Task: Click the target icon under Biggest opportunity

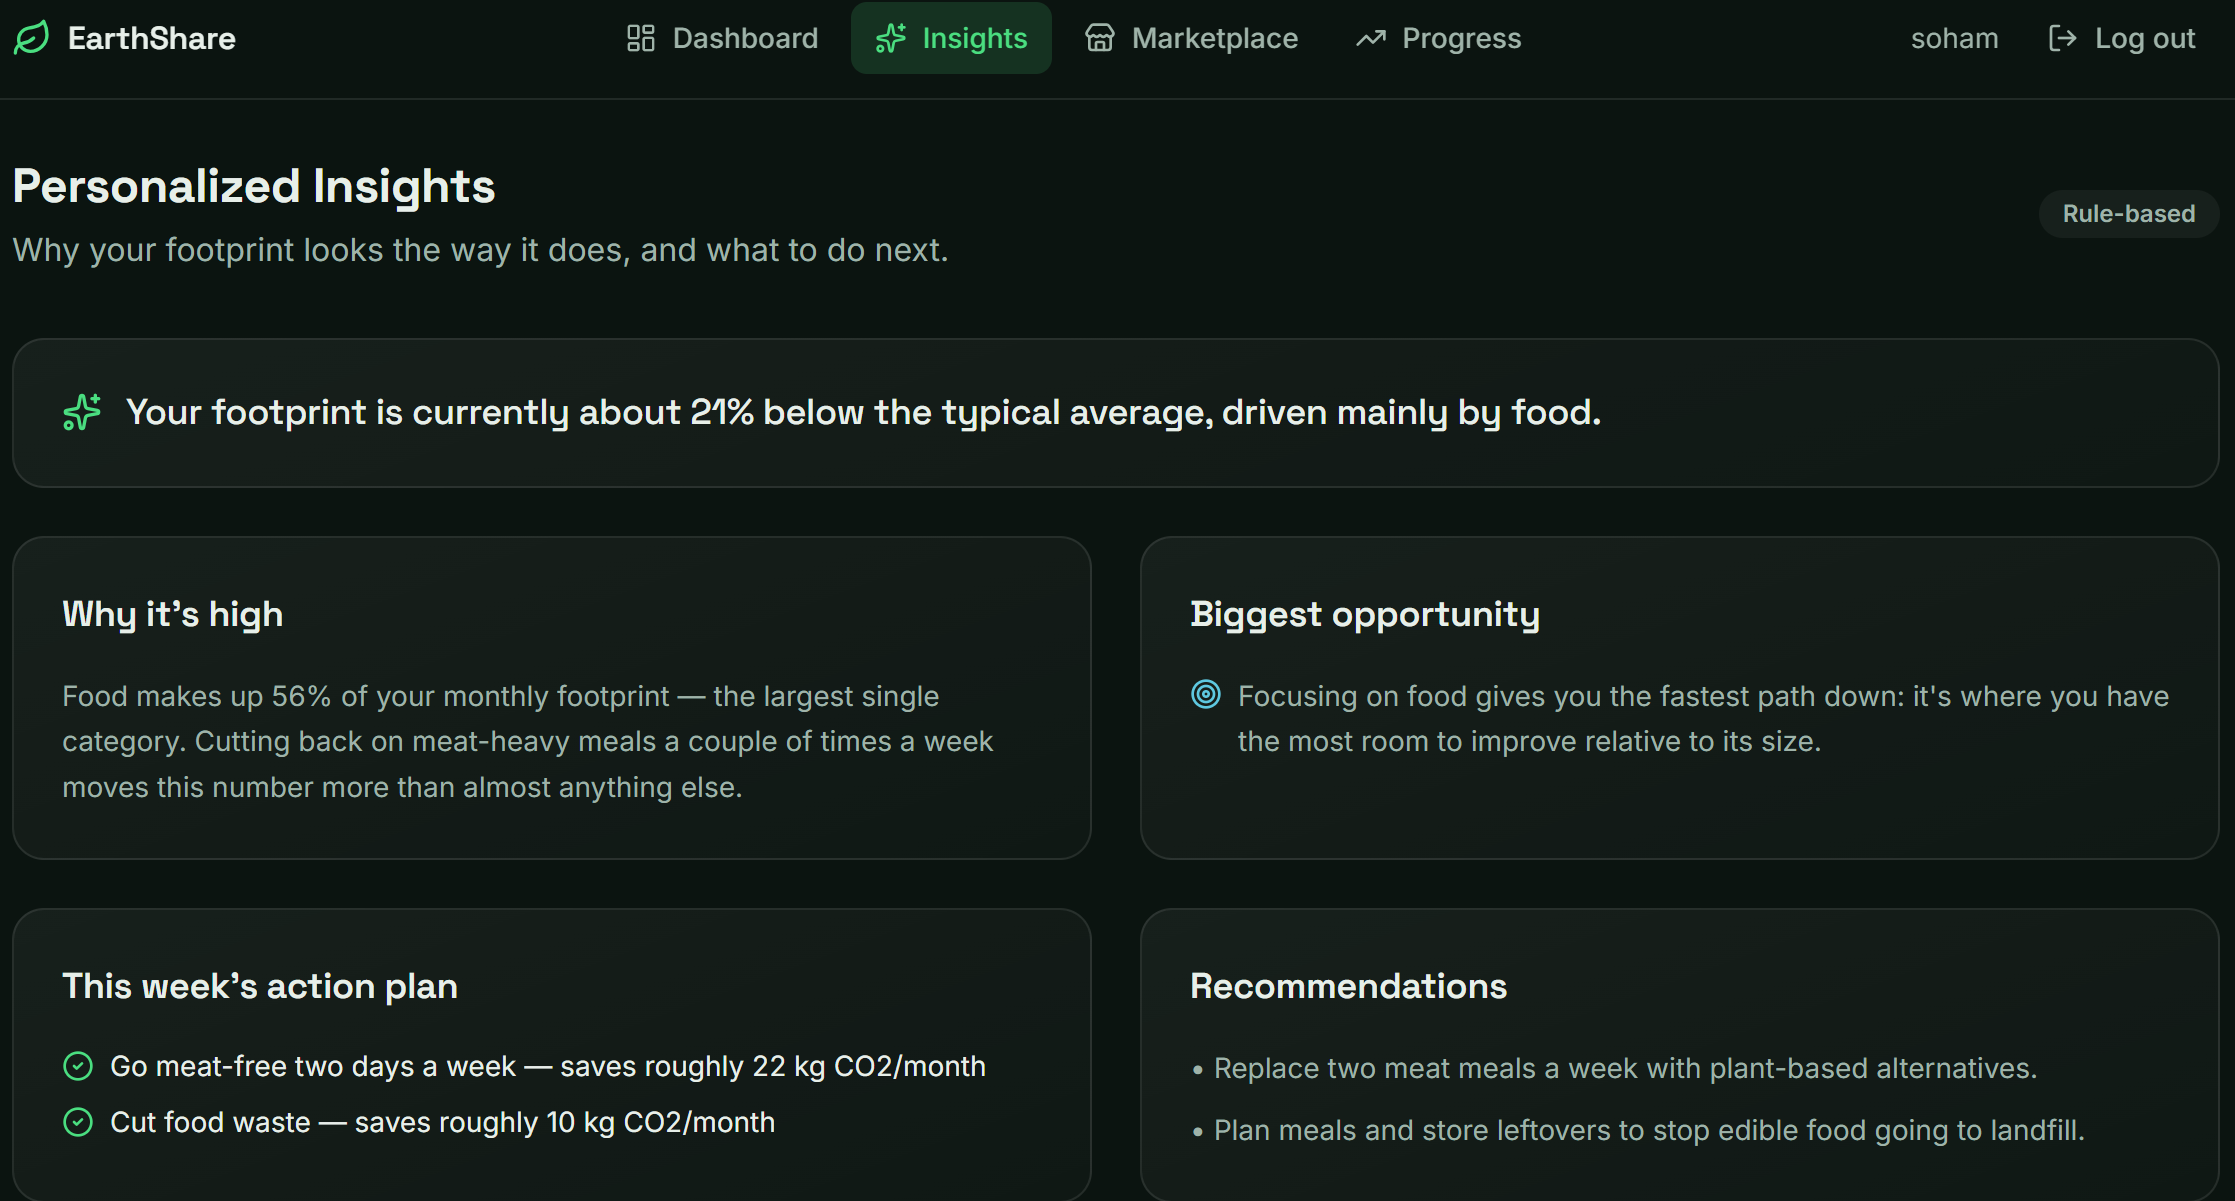Action: [x=1206, y=694]
